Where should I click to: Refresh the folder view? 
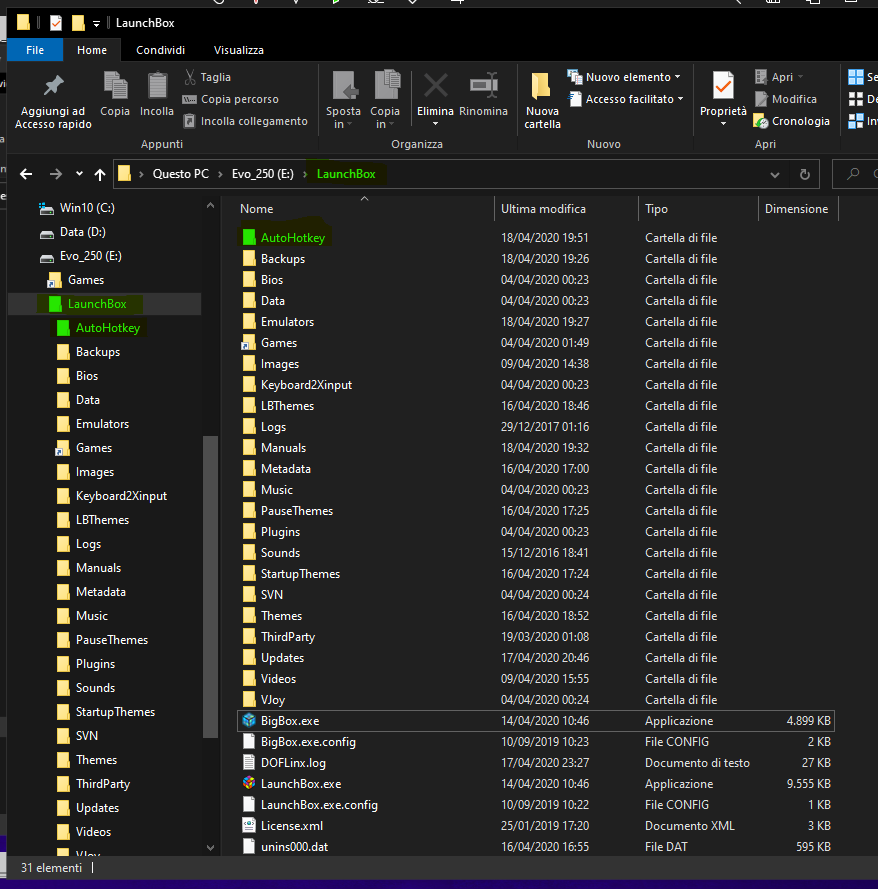pos(804,174)
